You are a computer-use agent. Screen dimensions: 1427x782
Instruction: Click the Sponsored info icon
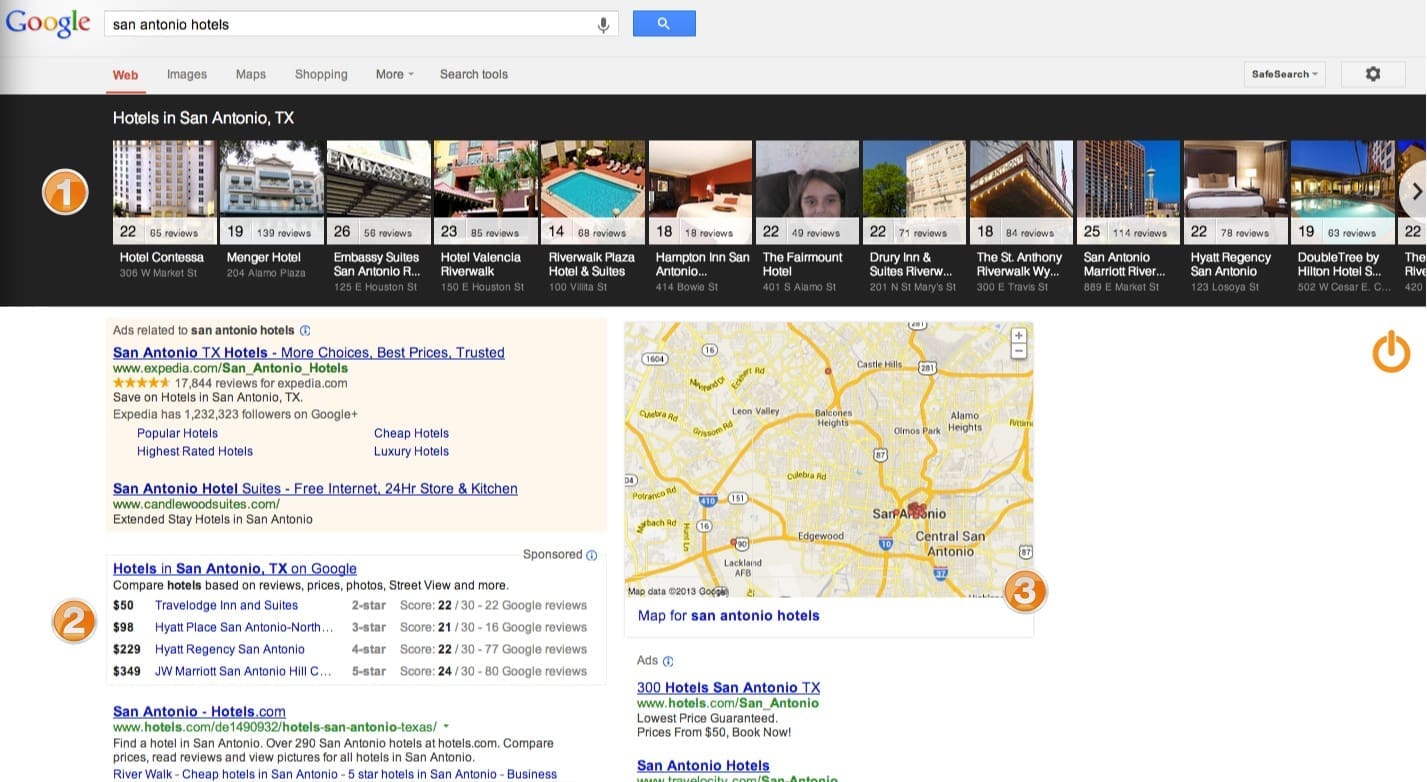coord(592,555)
